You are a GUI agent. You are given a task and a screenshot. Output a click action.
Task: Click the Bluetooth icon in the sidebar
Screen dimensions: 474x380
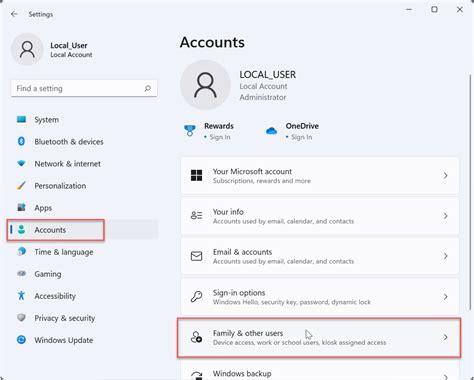point(21,141)
